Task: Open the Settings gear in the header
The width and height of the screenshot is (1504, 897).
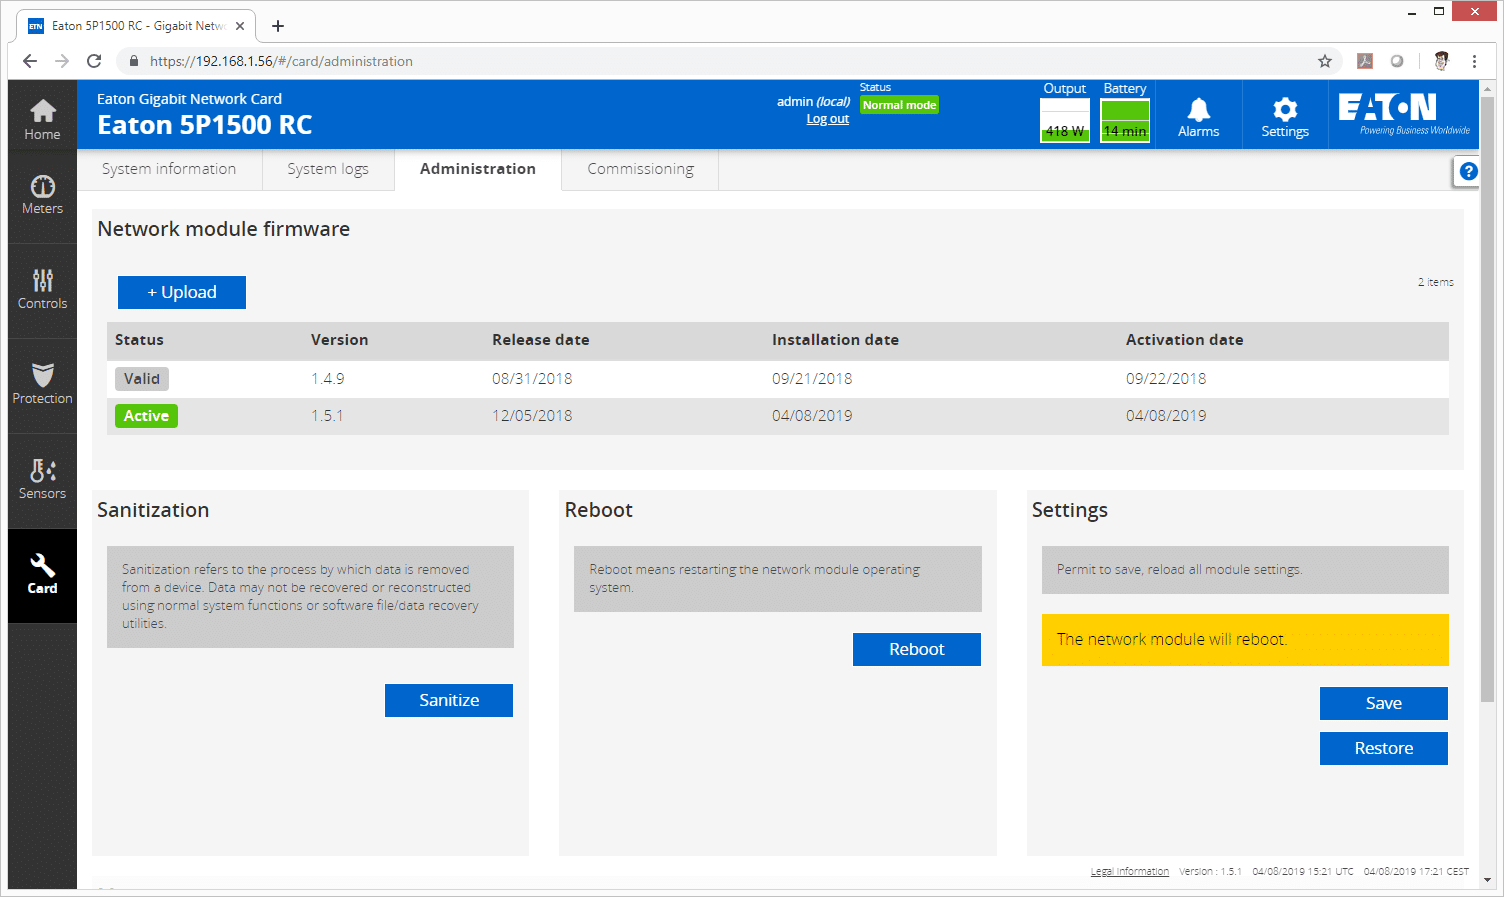Action: pyautogui.click(x=1285, y=117)
